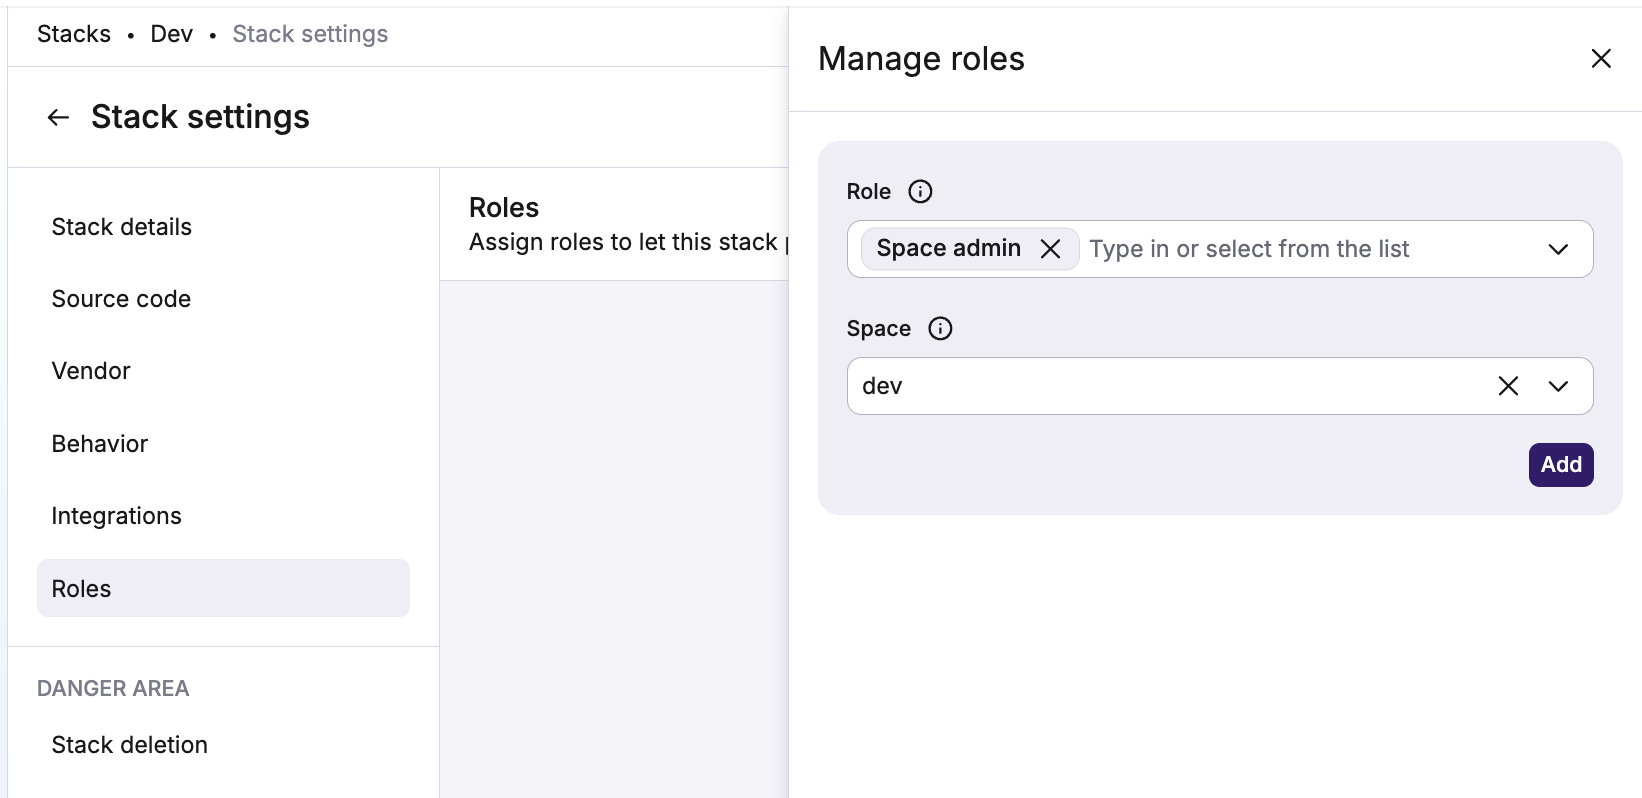1642x798 pixels.
Task: Go to Dev stack via breadcrumb
Action: click(x=171, y=34)
